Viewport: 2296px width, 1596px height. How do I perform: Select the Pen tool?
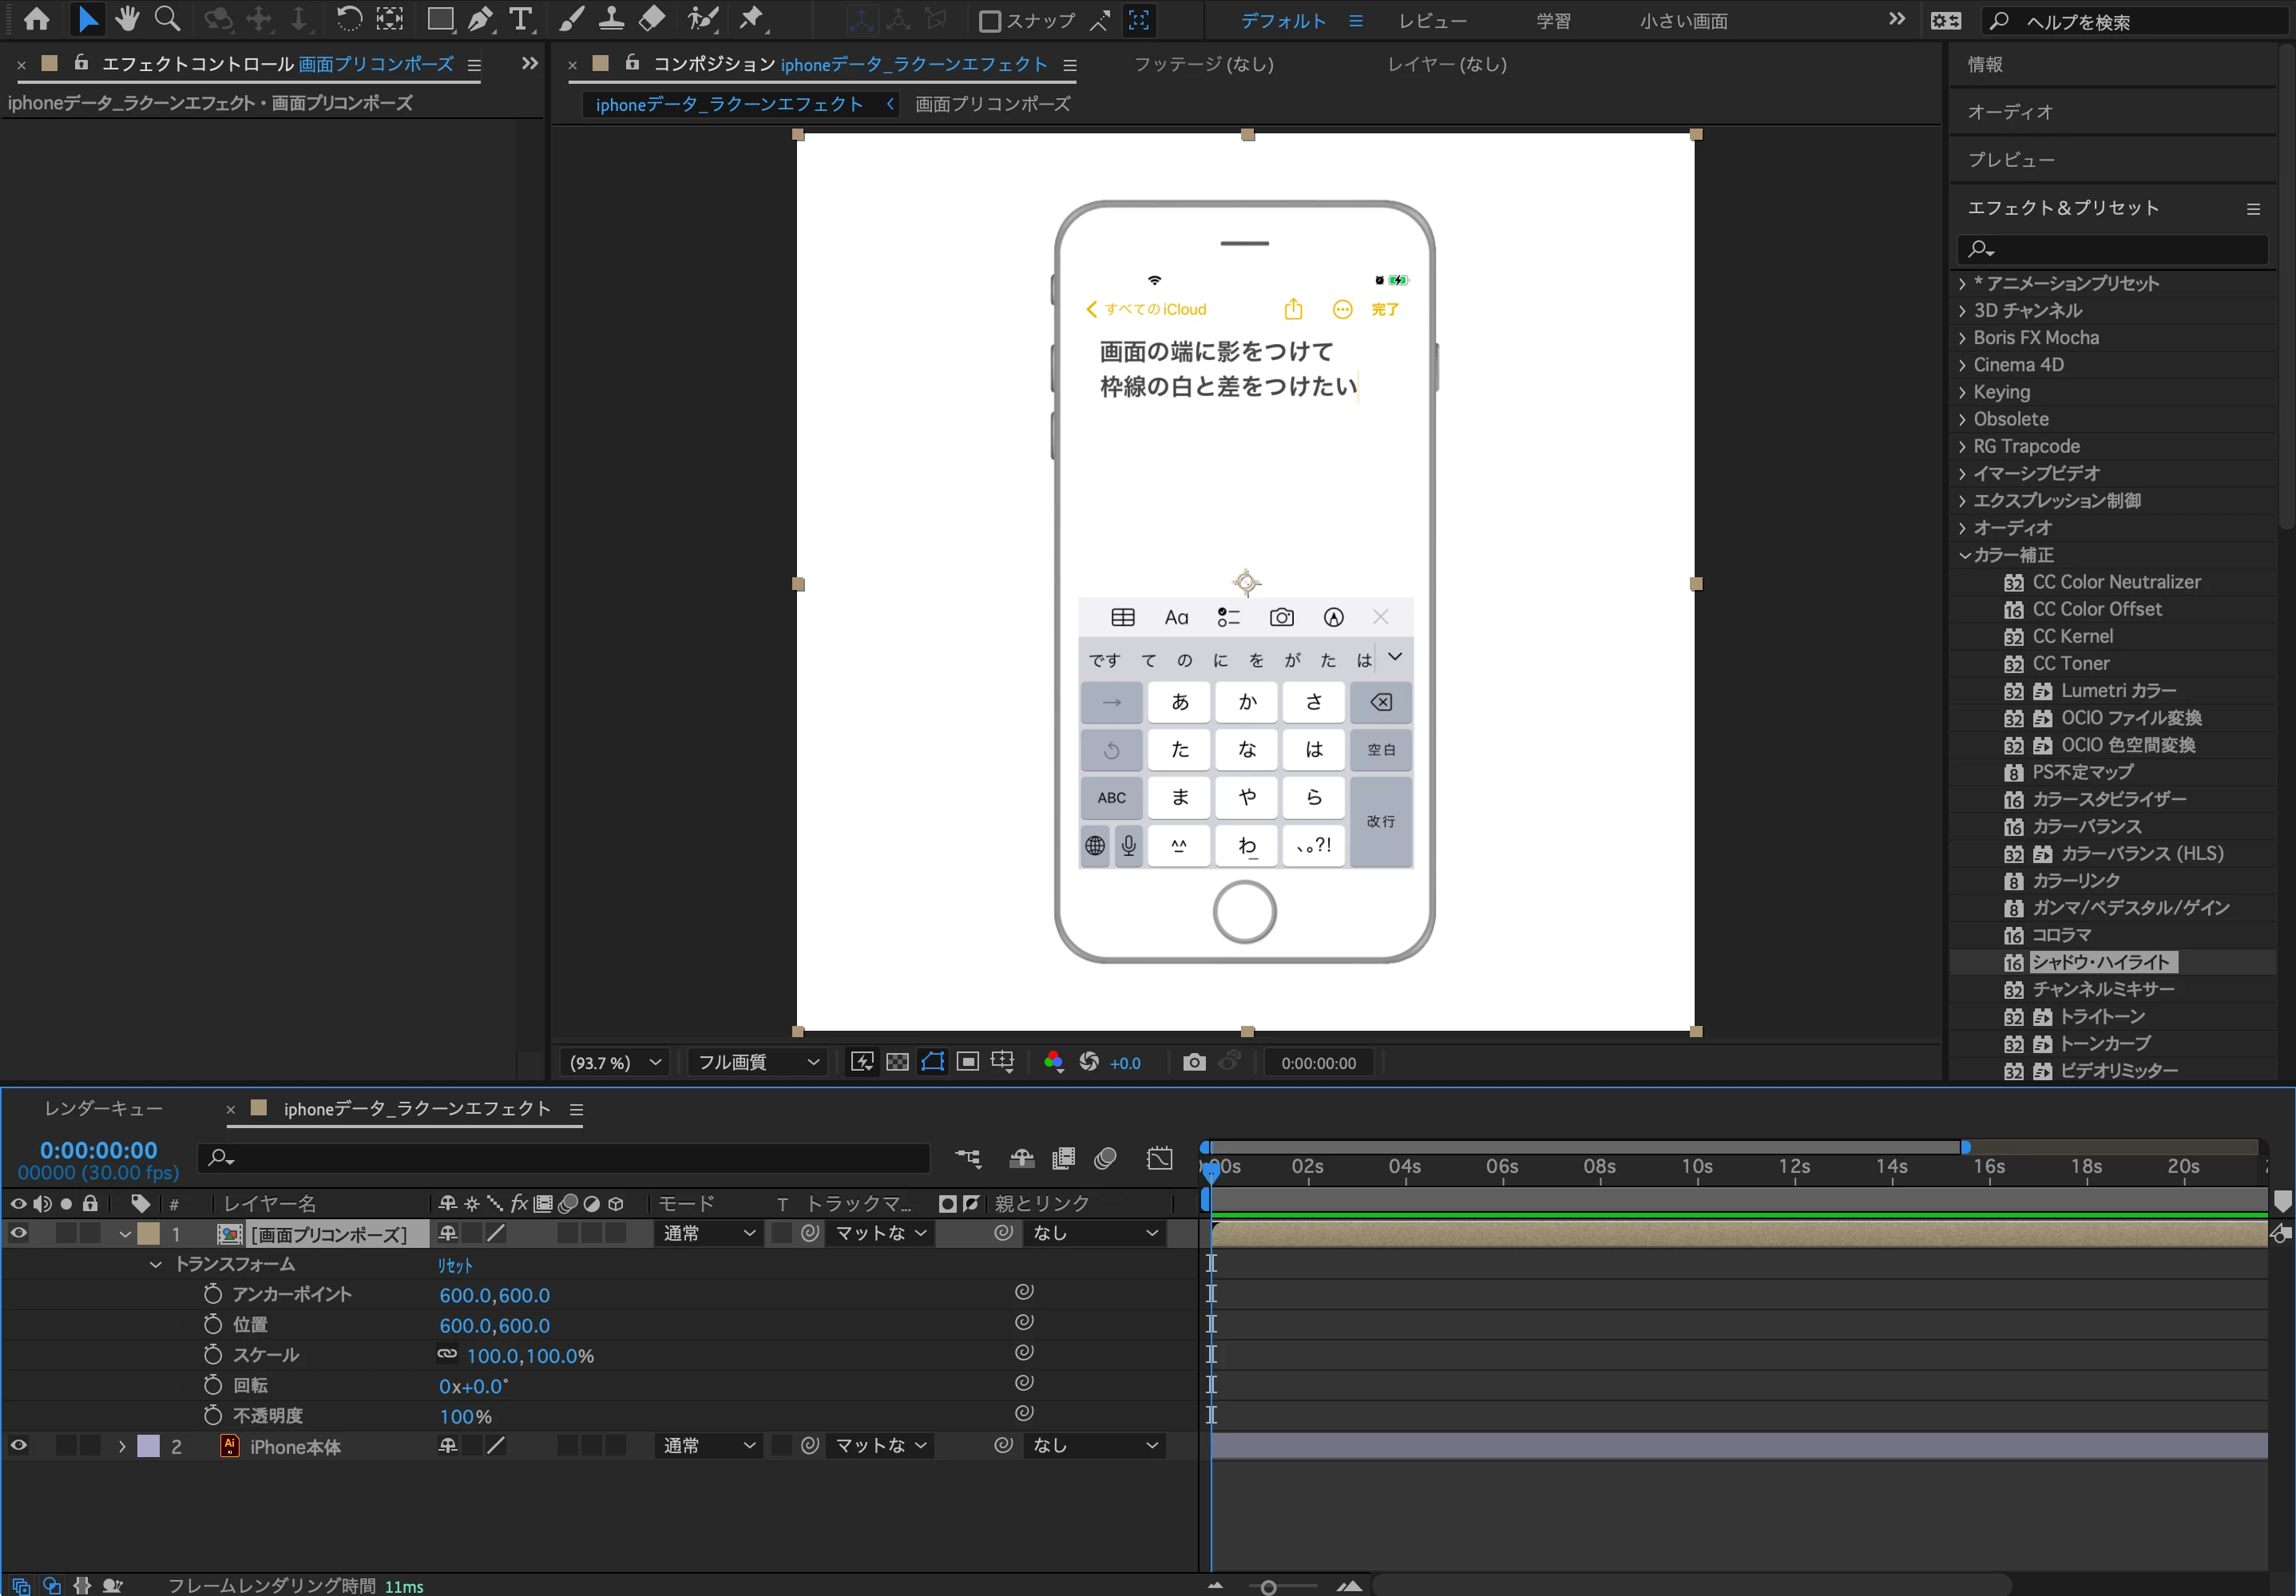click(x=481, y=19)
